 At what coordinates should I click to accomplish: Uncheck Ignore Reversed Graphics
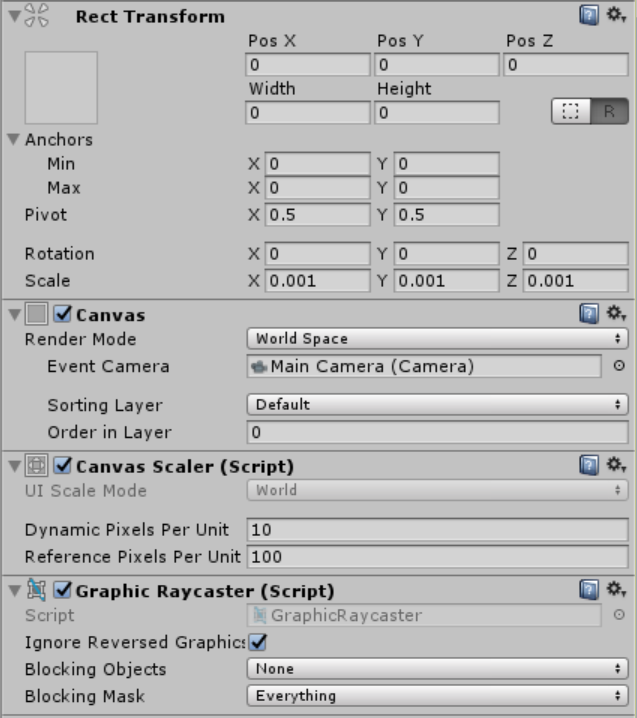[258, 642]
